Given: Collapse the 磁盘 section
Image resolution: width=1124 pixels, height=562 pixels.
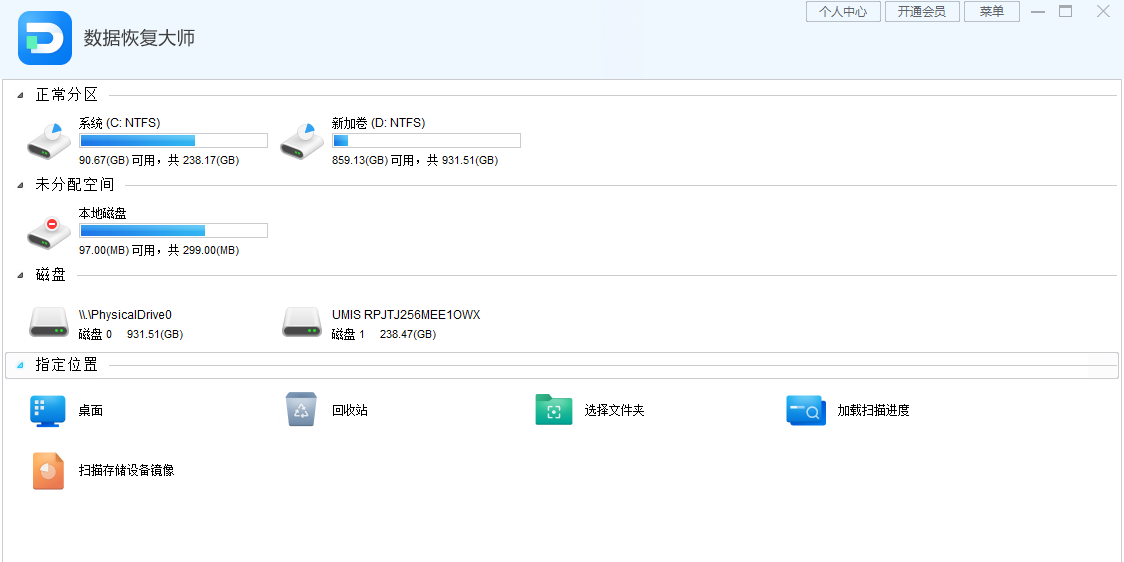Looking at the screenshot, I should [x=21, y=276].
